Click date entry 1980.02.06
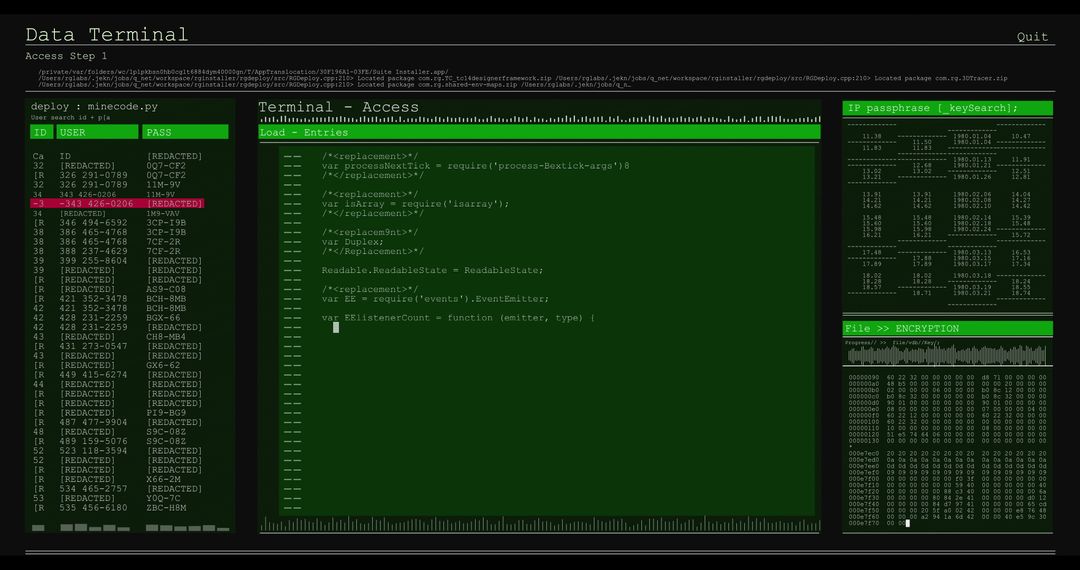The height and width of the screenshot is (570, 1080). point(972,195)
